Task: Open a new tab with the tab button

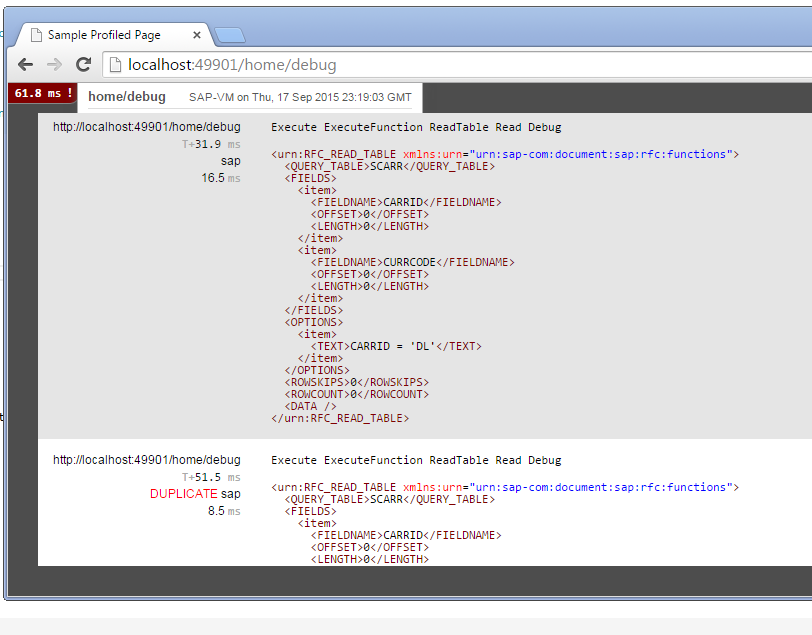Action: pos(230,35)
